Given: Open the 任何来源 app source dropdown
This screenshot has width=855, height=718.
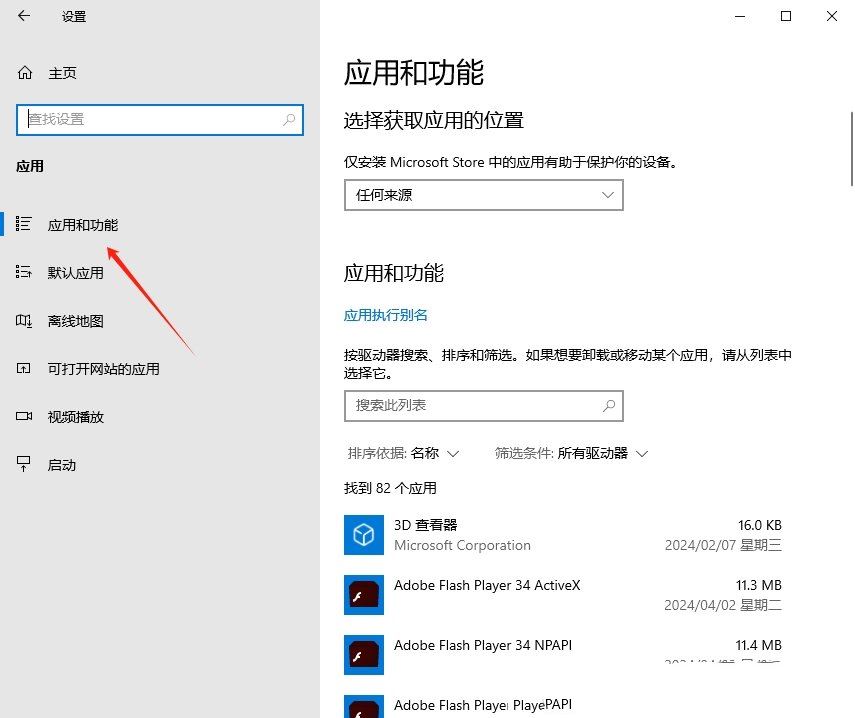Looking at the screenshot, I should (483, 195).
